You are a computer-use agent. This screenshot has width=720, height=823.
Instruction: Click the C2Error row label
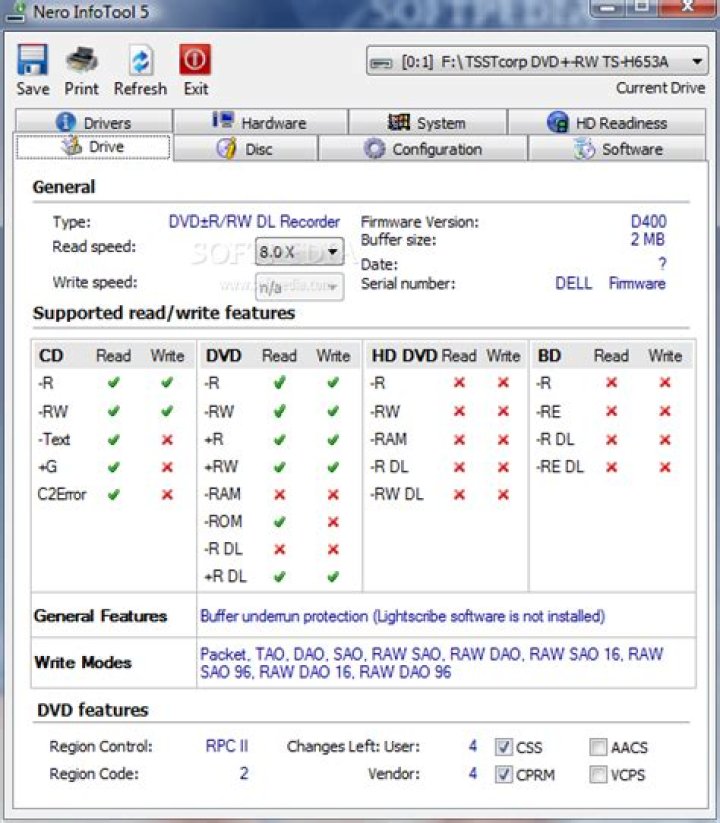pyautogui.click(x=62, y=494)
